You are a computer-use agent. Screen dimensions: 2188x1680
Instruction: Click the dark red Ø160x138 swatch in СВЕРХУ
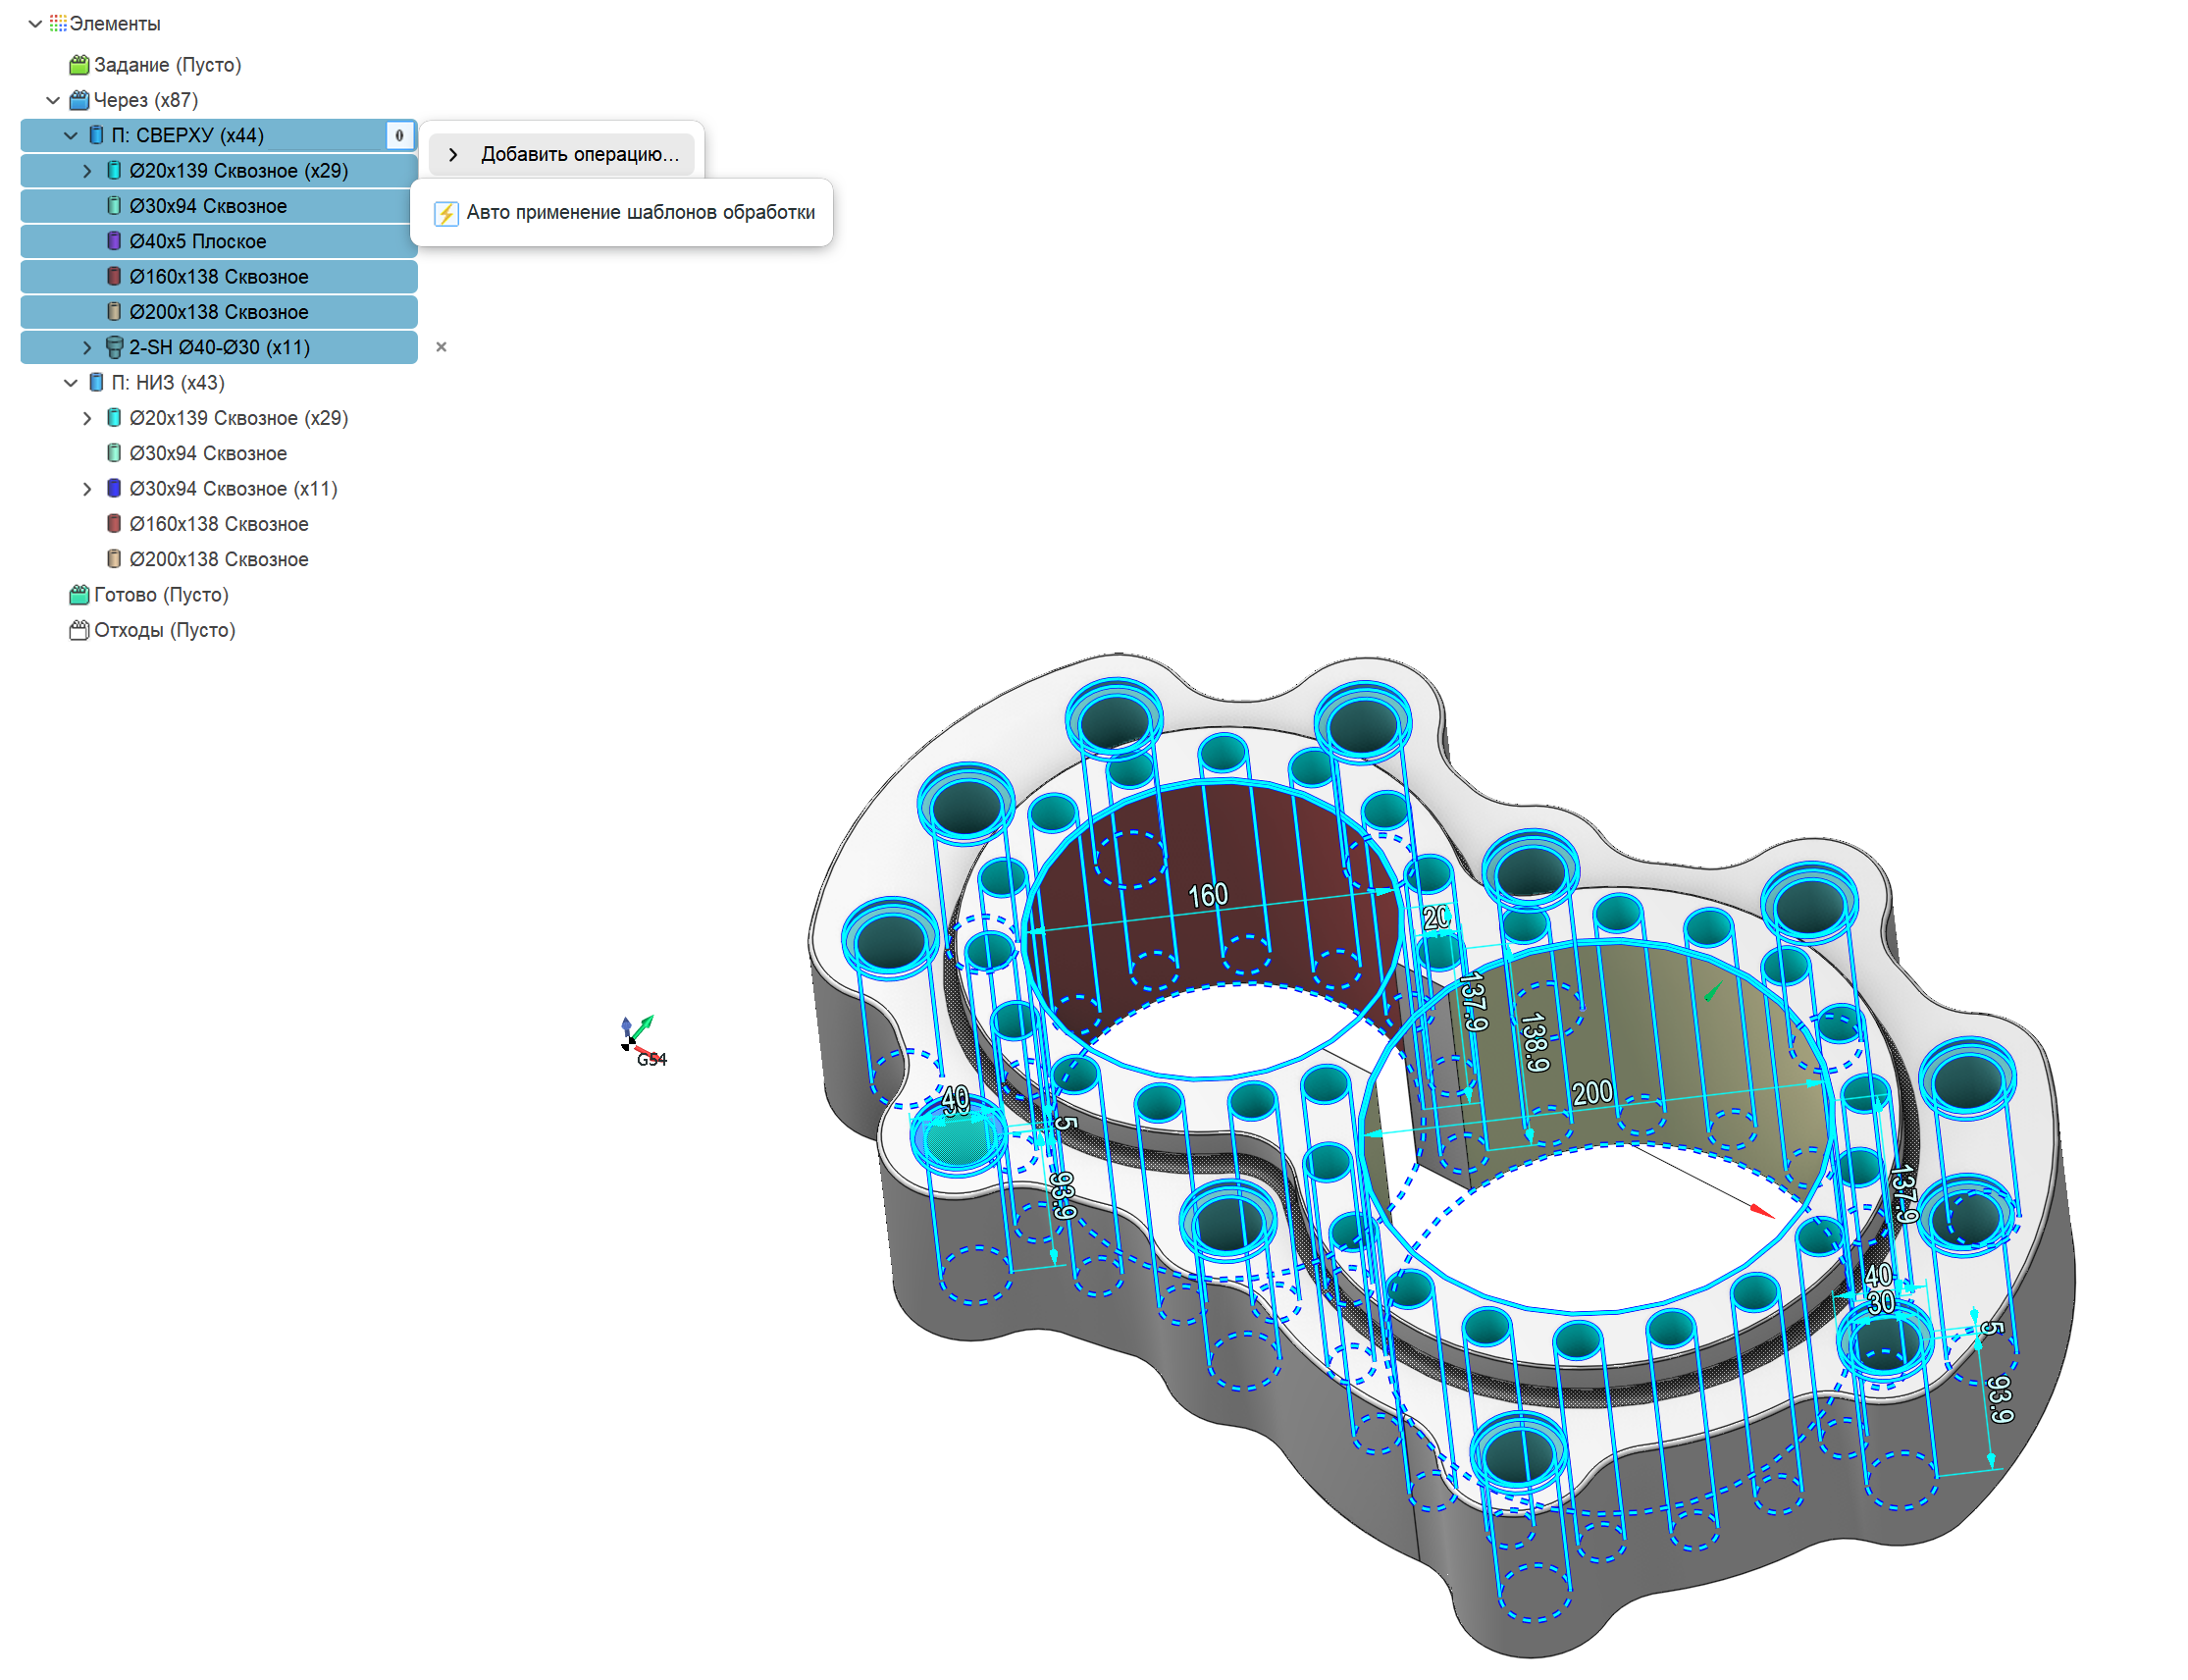tap(114, 276)
